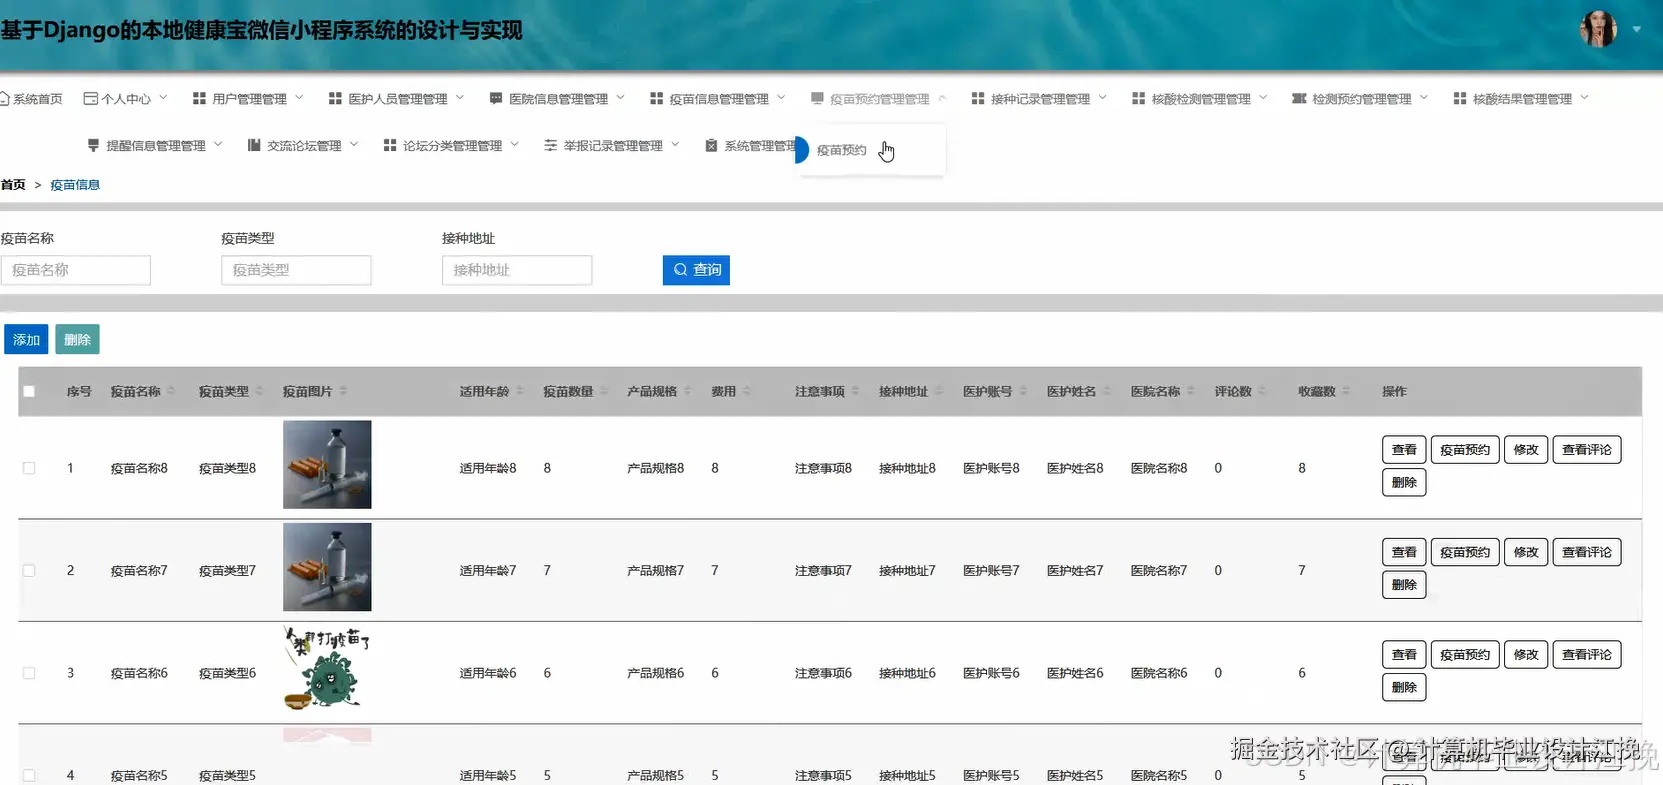The width and height of the screenshot is (1663, 785).
Task: Click sort icon next to 医护账号
Action: (x=1024, y=391)
